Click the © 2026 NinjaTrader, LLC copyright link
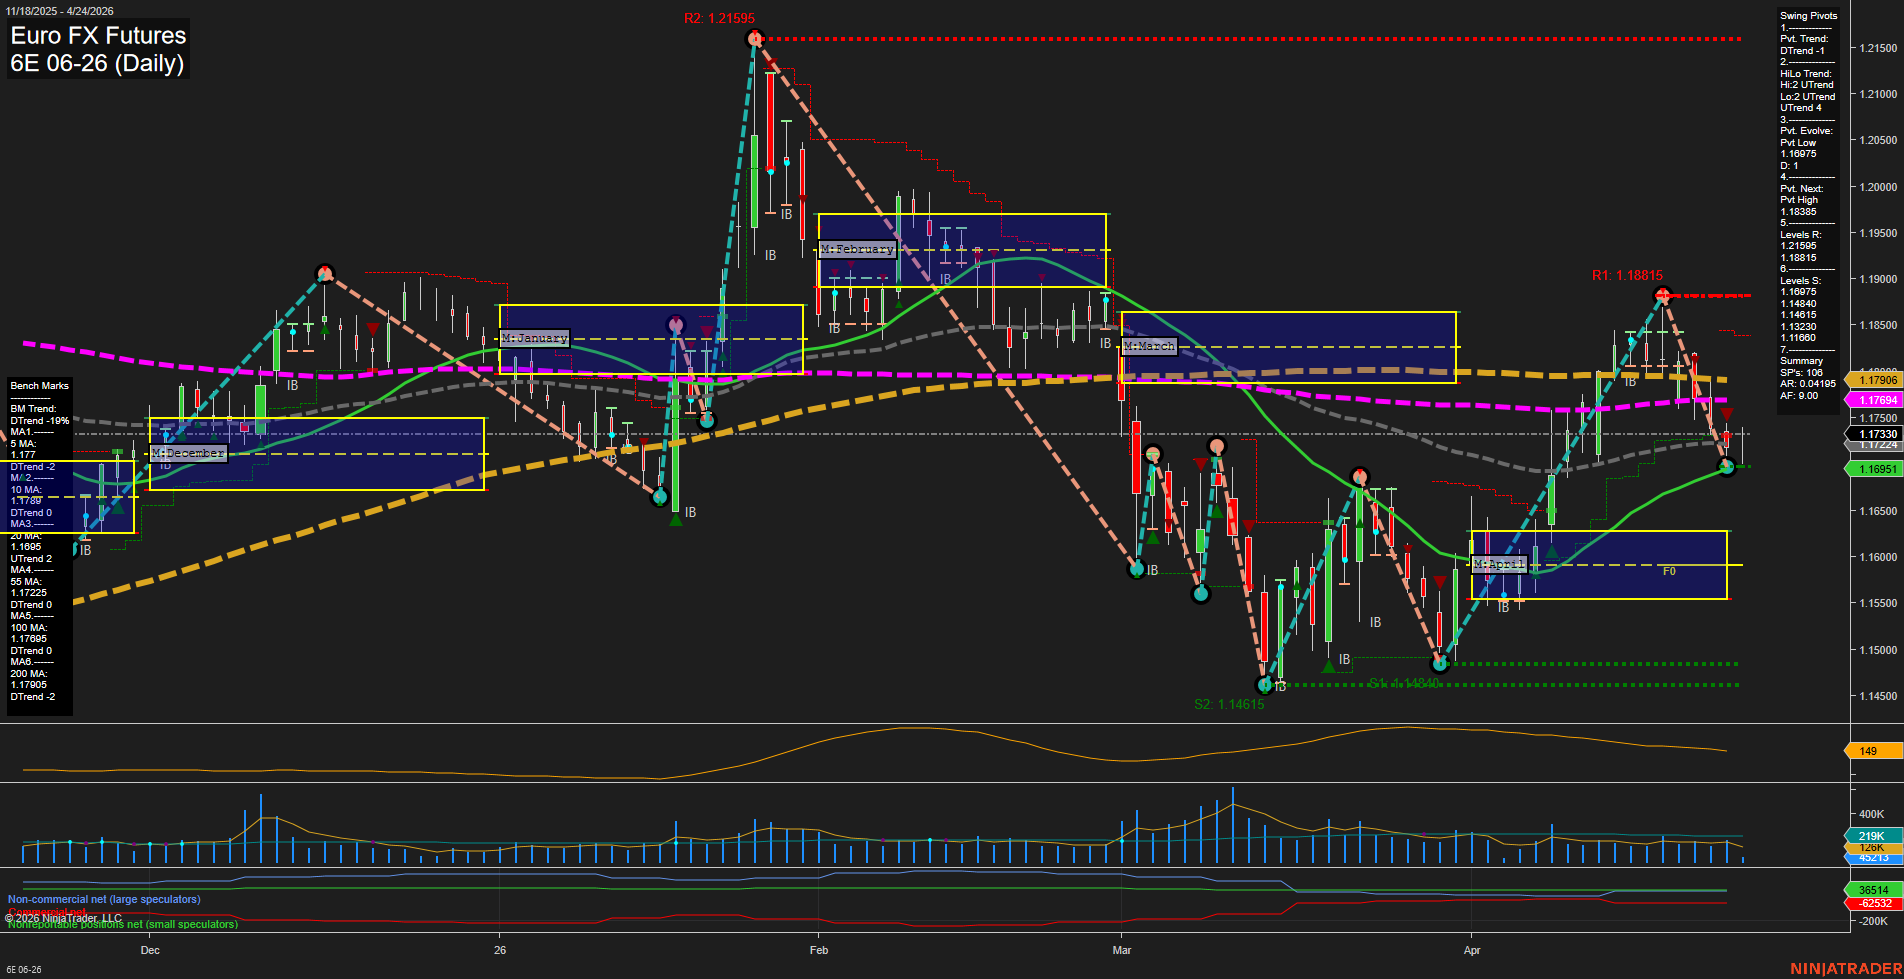The width and height of the screenshot is (1904, 979). [65, 917]
